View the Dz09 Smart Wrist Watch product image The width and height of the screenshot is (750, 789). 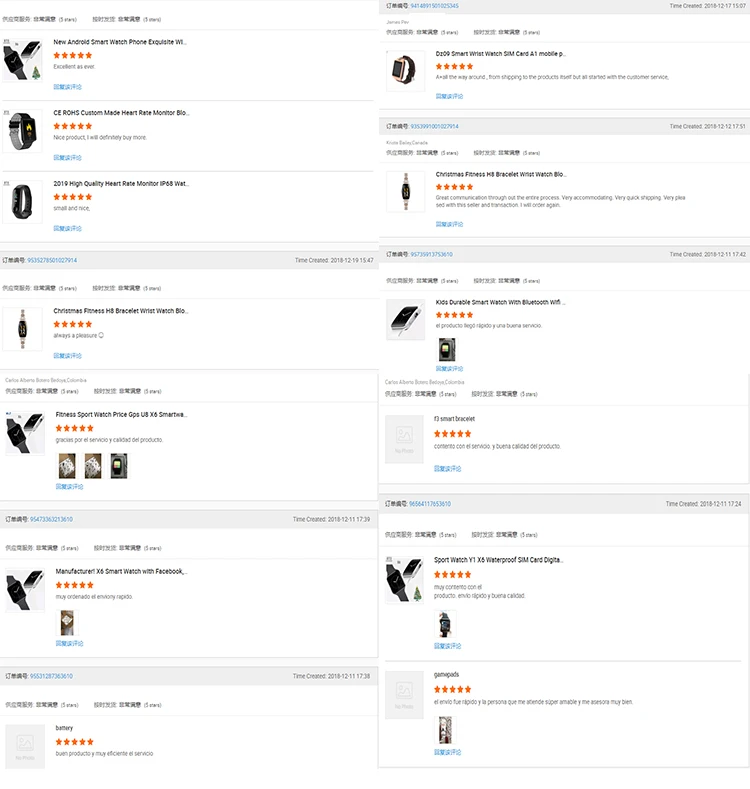(405, 70)
